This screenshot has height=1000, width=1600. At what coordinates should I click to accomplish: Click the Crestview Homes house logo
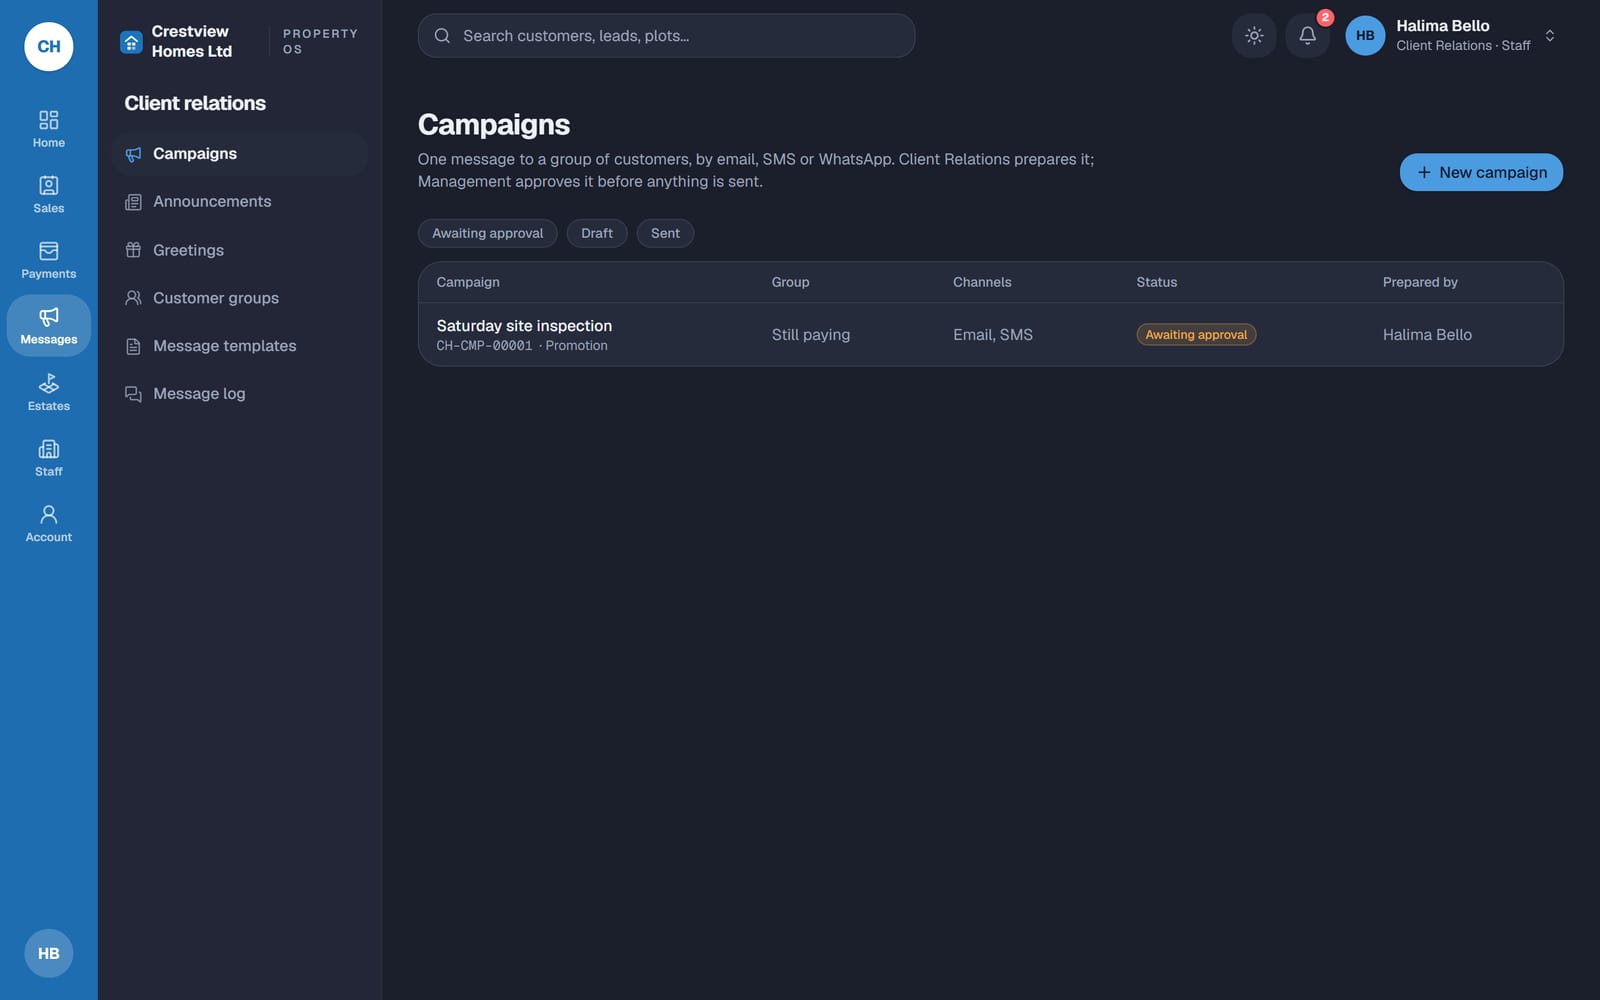[131, 42]
